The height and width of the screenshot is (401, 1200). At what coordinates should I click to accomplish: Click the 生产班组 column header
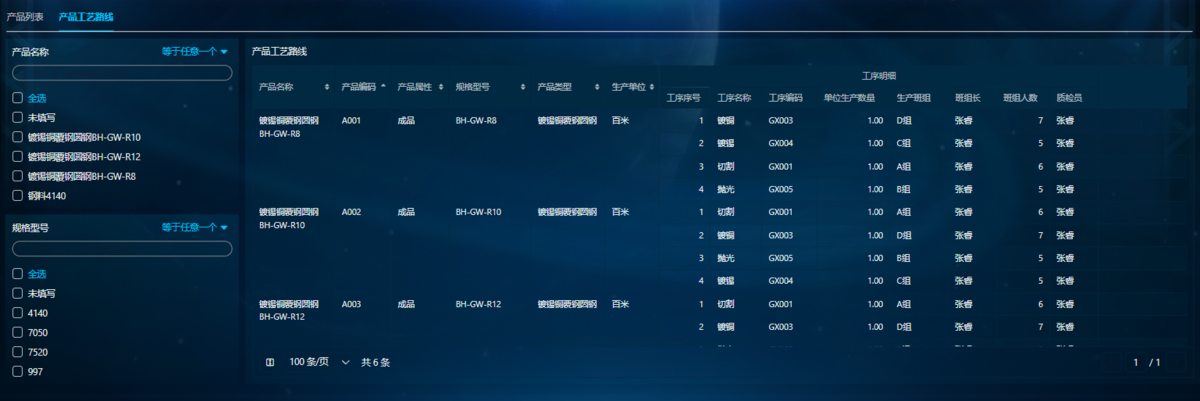[914, 98]
